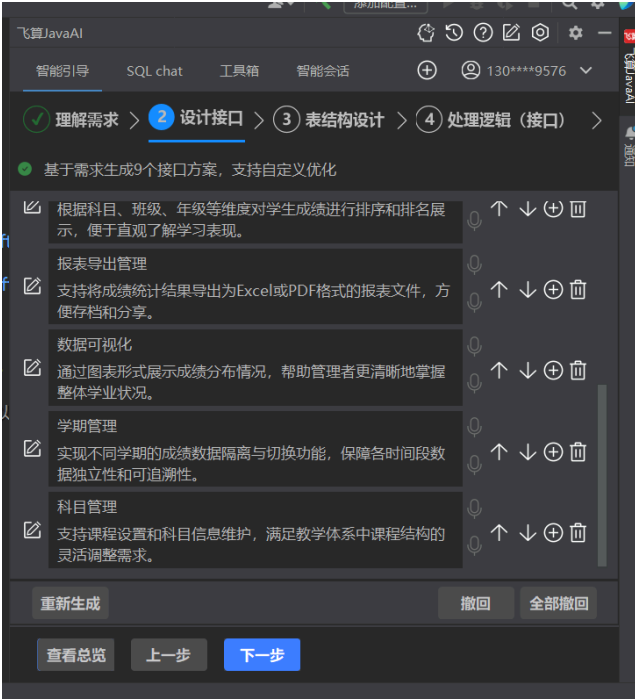Screen dimensions: 635x699
Task: Click the 科目管理 description text field
Action: click(x=255, y=544)
